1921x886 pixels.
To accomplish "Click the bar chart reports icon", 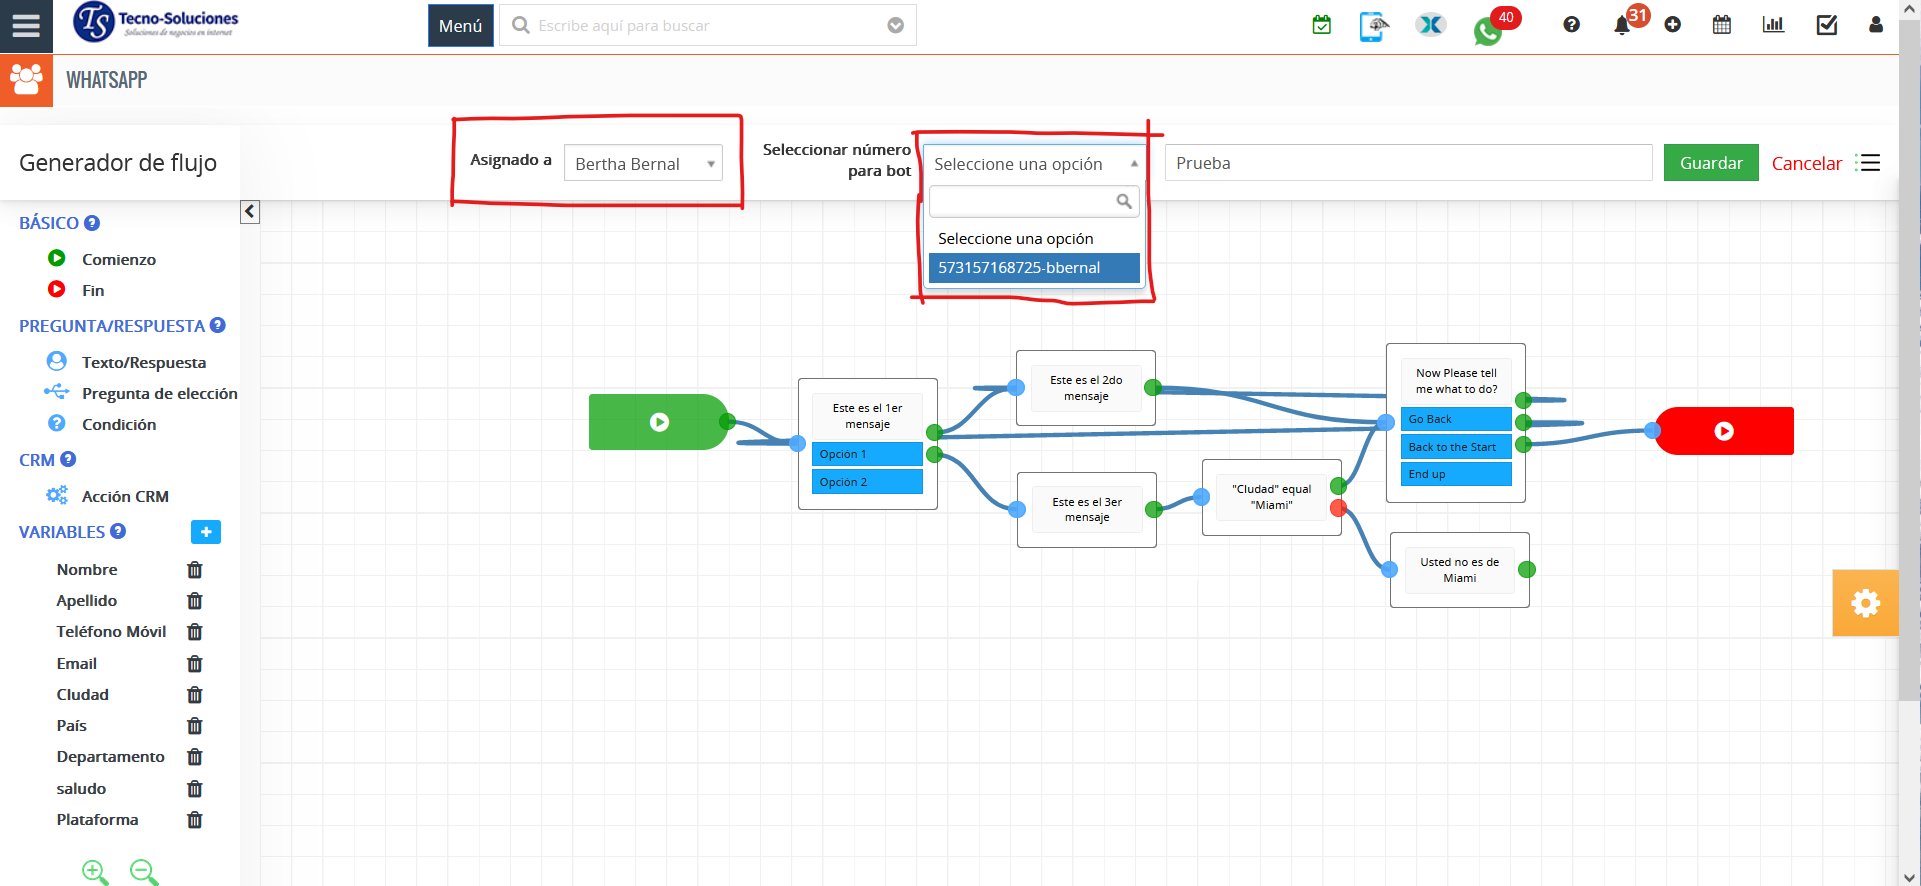I will click(1773, 25).
